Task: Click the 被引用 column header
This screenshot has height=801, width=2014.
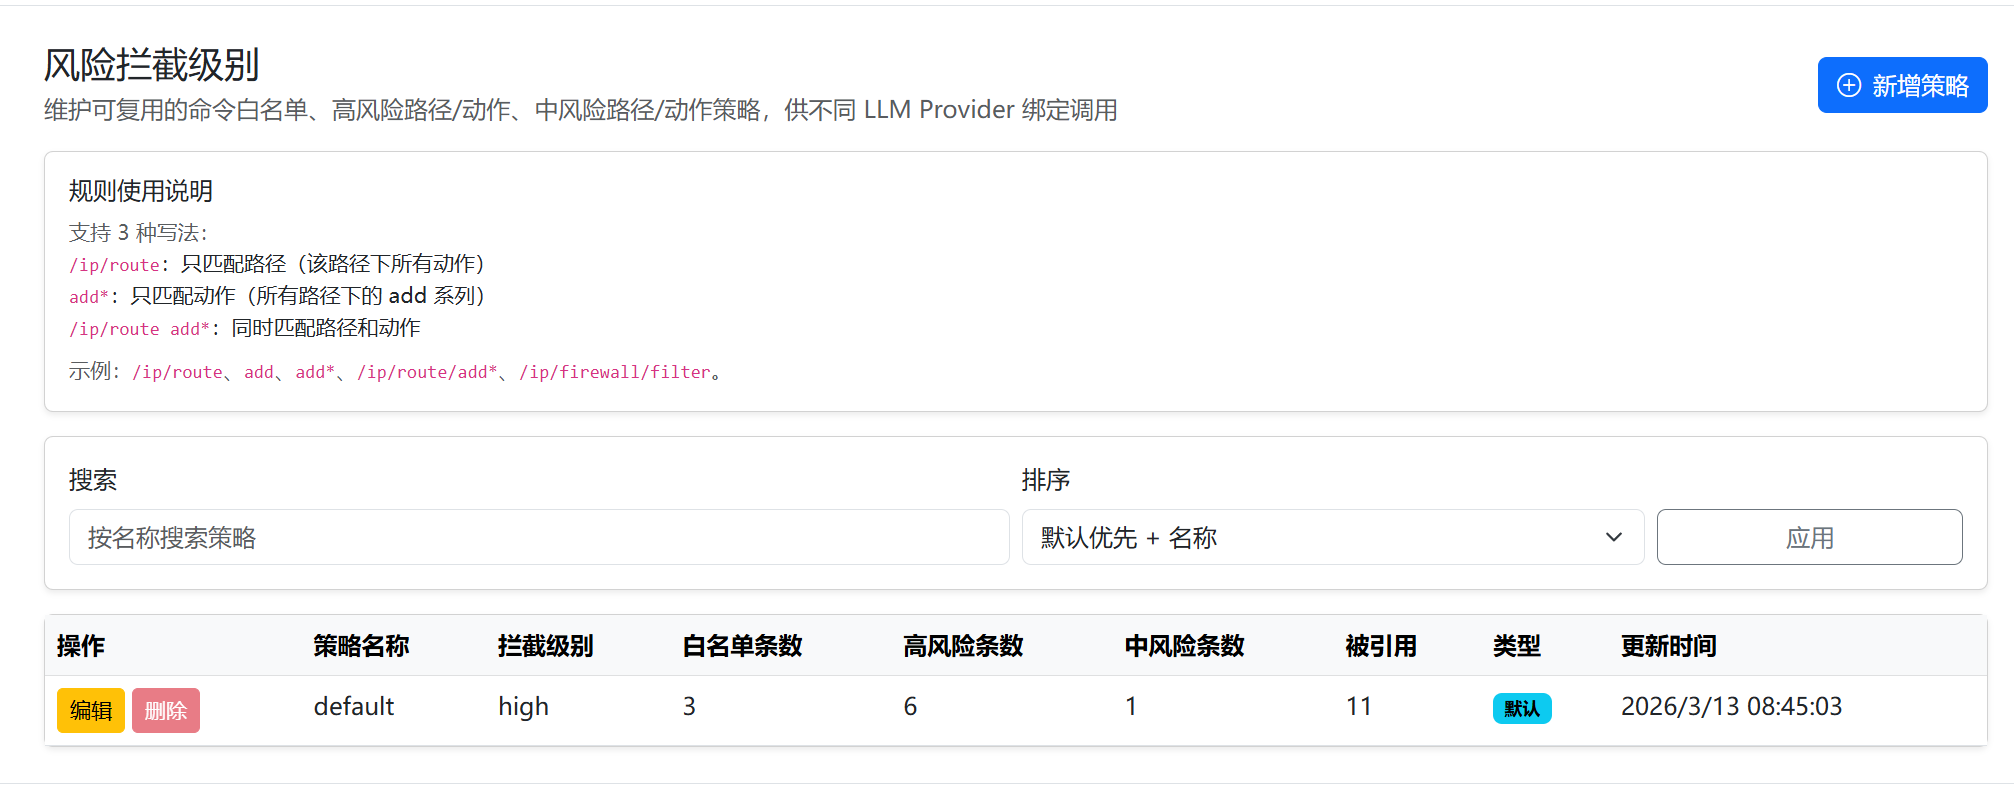Action: 1380,646
